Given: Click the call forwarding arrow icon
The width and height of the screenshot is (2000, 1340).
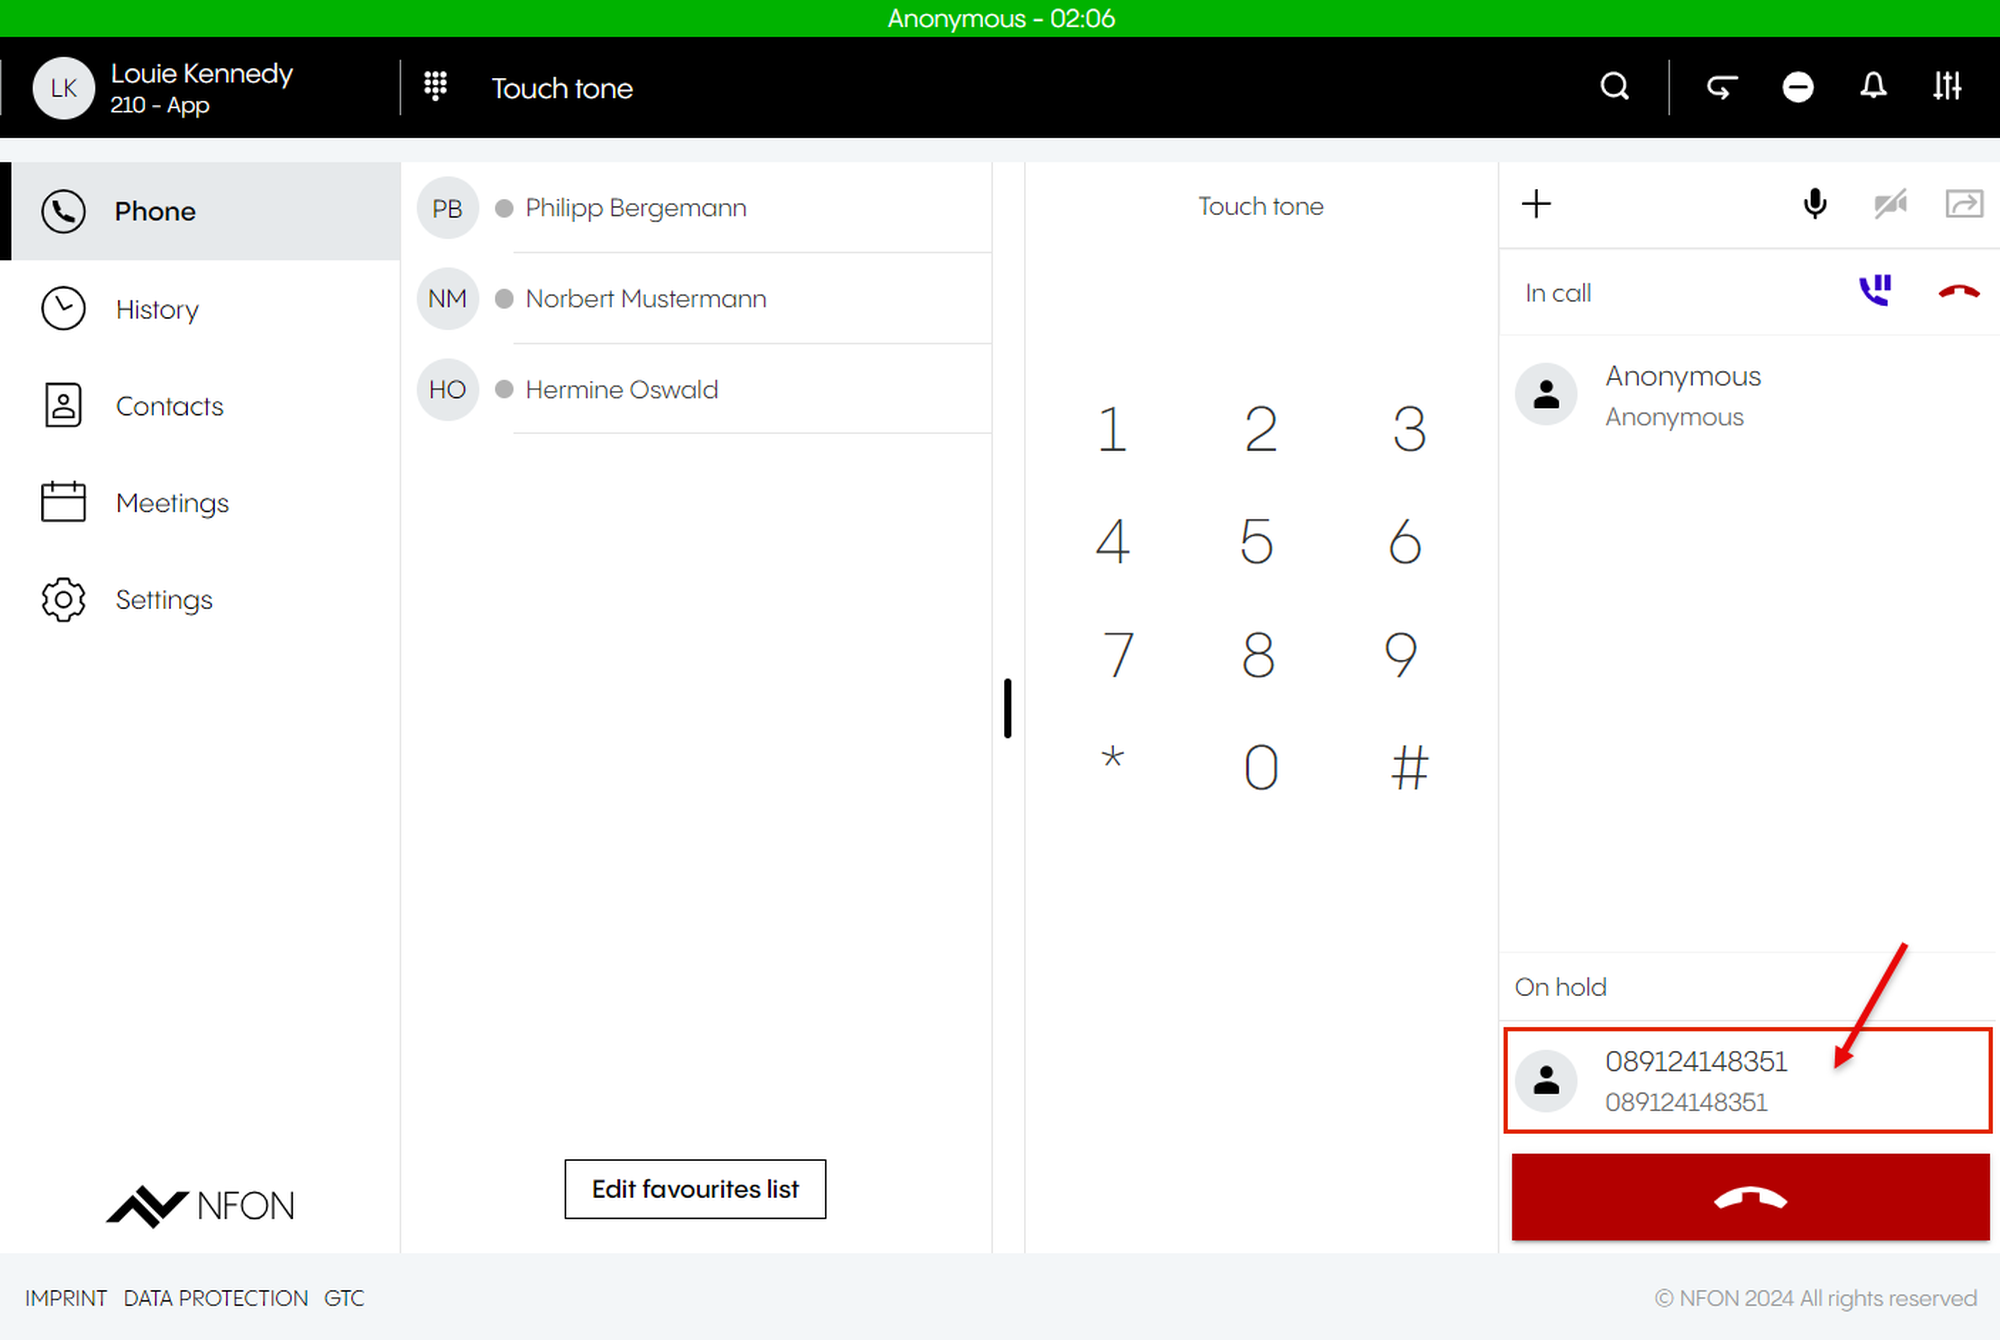Looking at the screenshot, I should tap(1721, 87).
